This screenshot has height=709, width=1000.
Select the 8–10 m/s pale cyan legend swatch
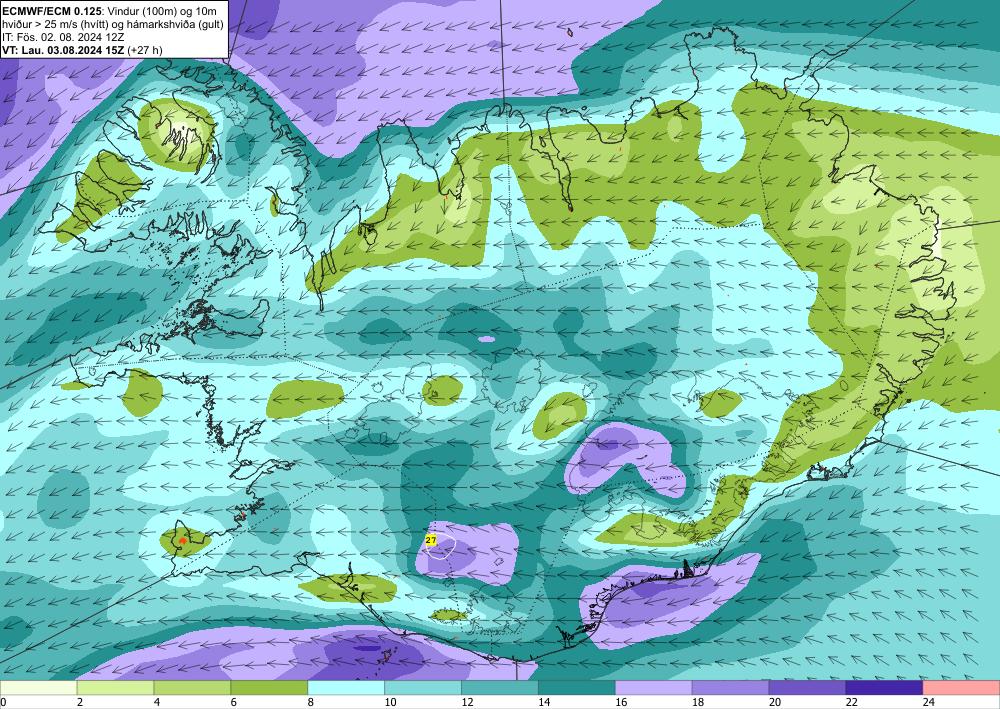(x=346, y=688)
